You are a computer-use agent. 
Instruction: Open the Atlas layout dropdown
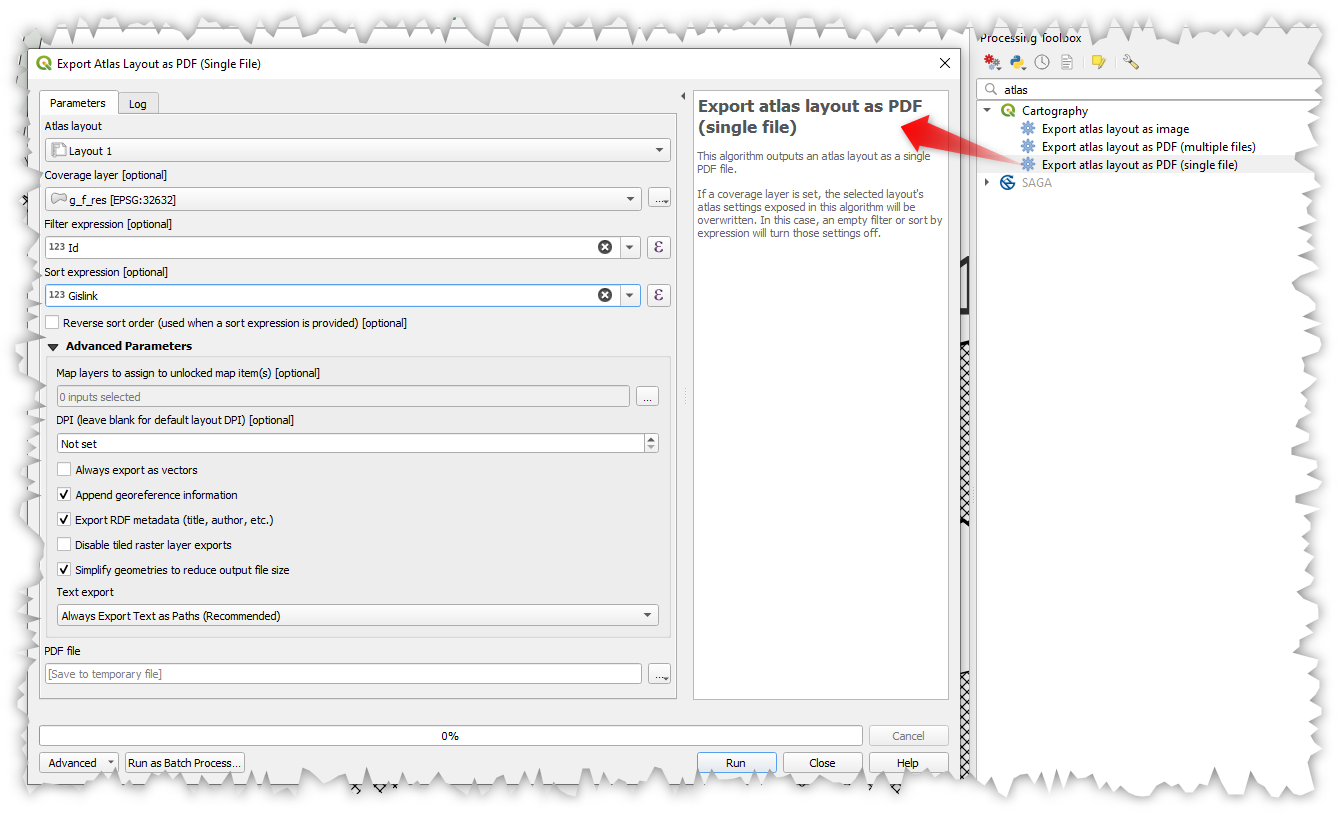pyautogui.click(x=357, y=151)
